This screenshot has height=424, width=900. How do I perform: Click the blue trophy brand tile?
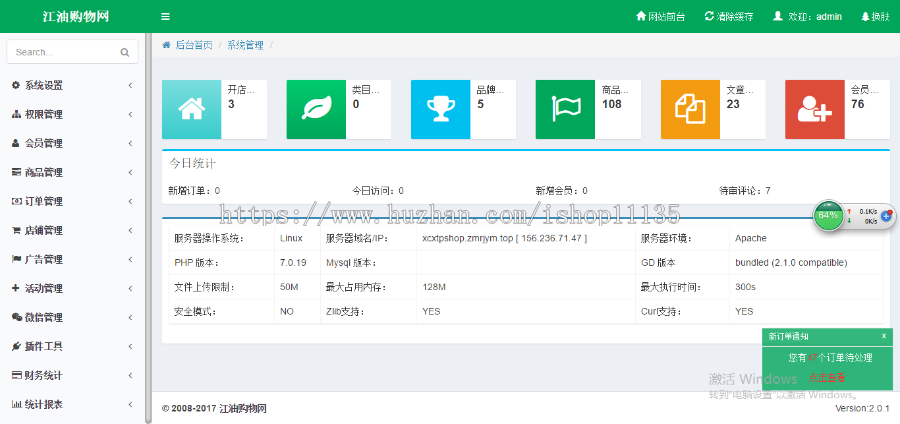439,109
